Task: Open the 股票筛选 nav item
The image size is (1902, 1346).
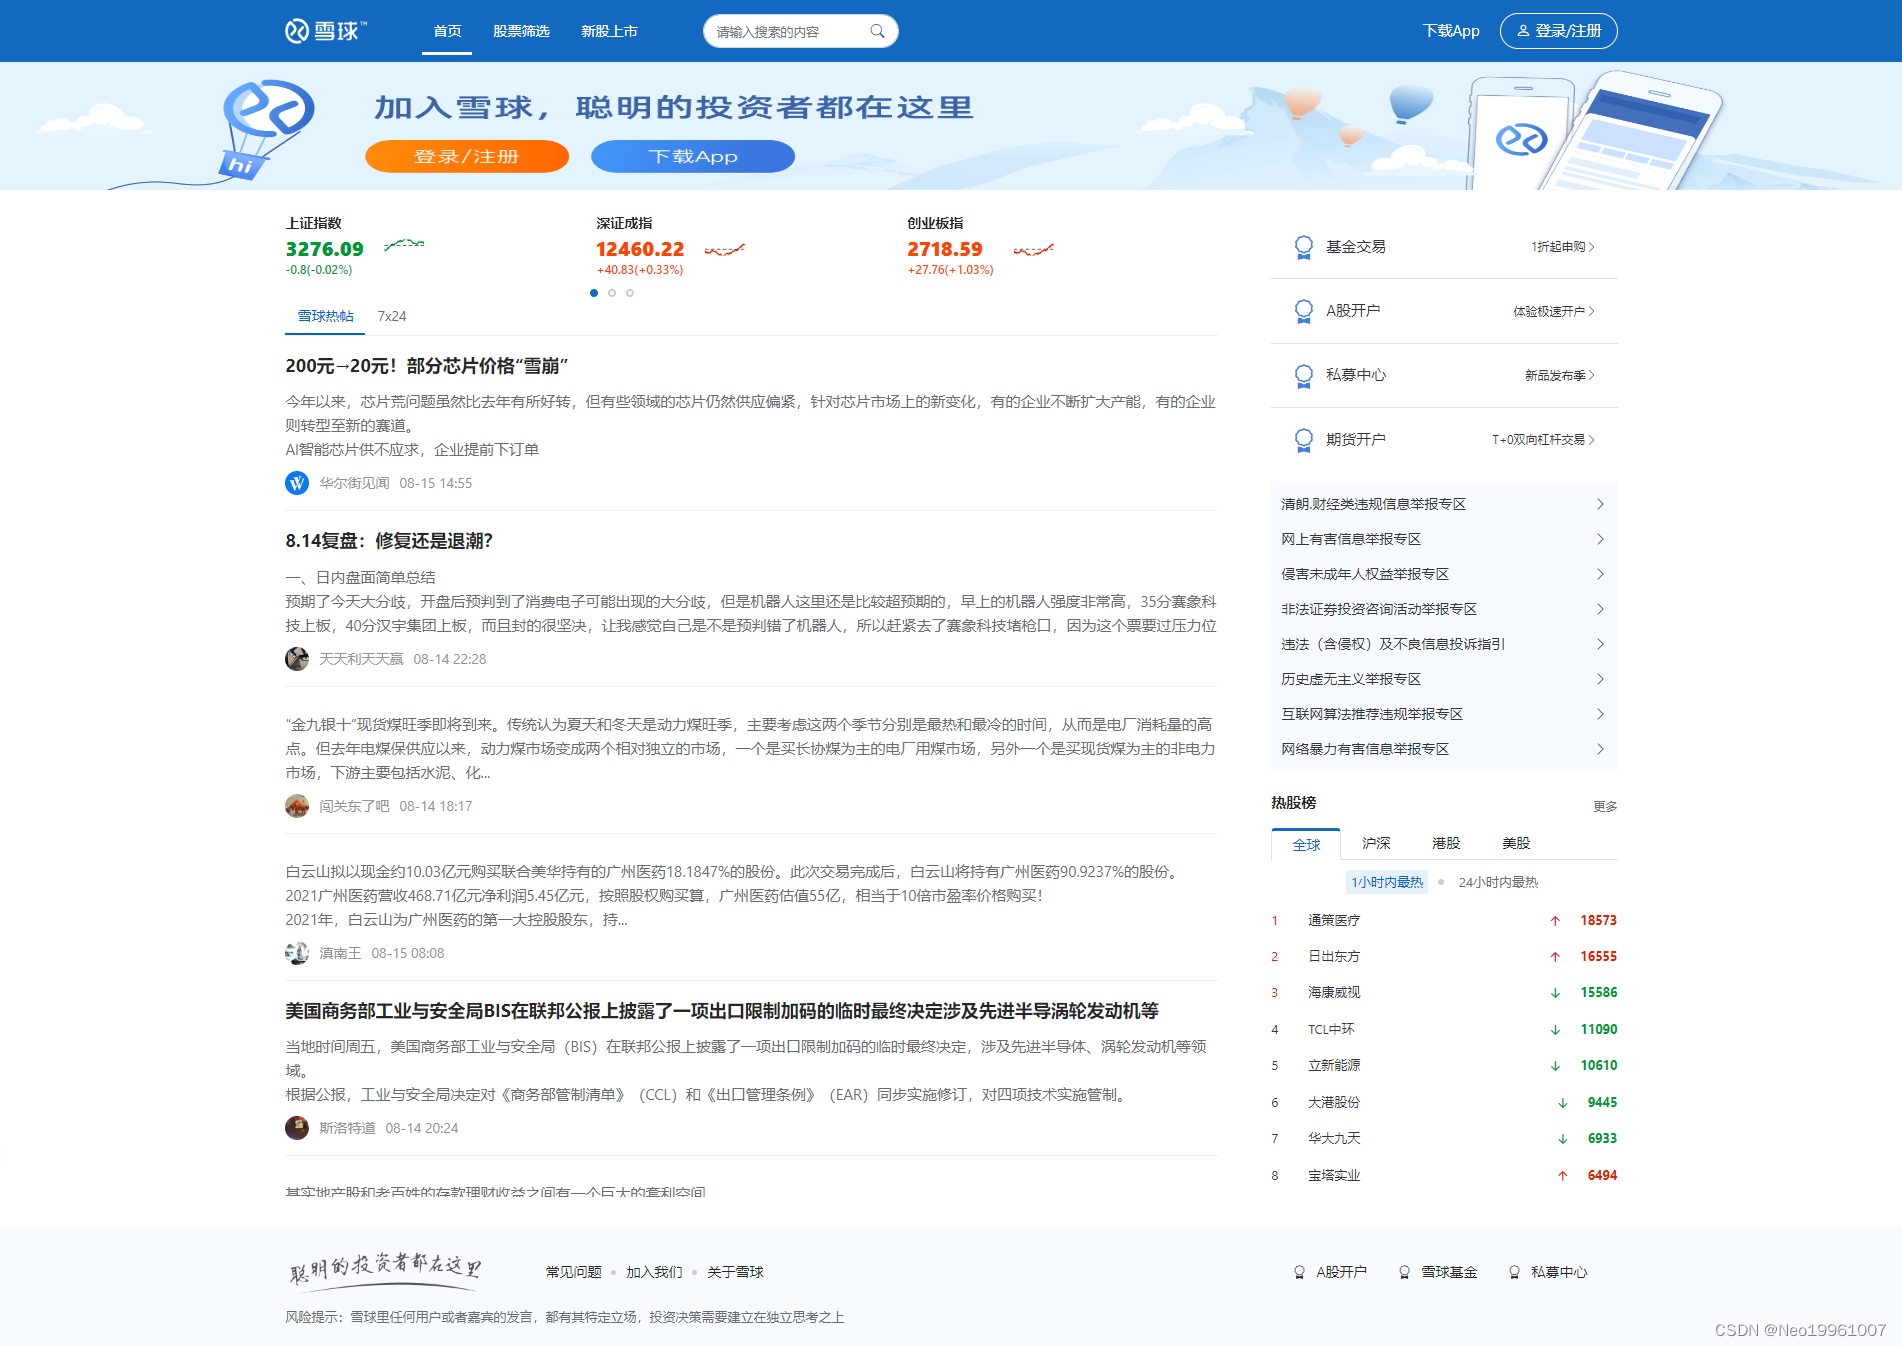Action: (521, 31)
